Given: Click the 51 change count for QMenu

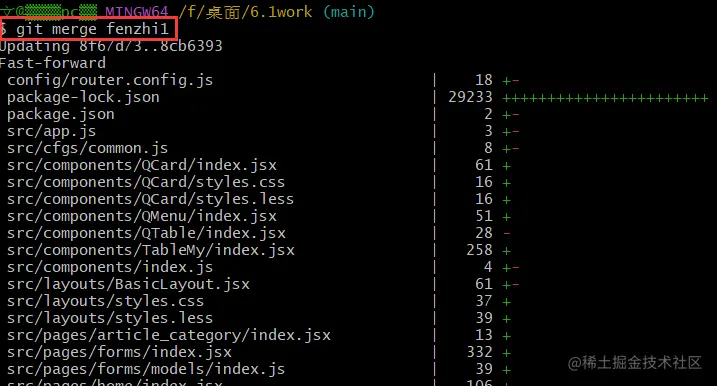Looking at the screenshot, I should pyautogui.click(x=484, y=216).
